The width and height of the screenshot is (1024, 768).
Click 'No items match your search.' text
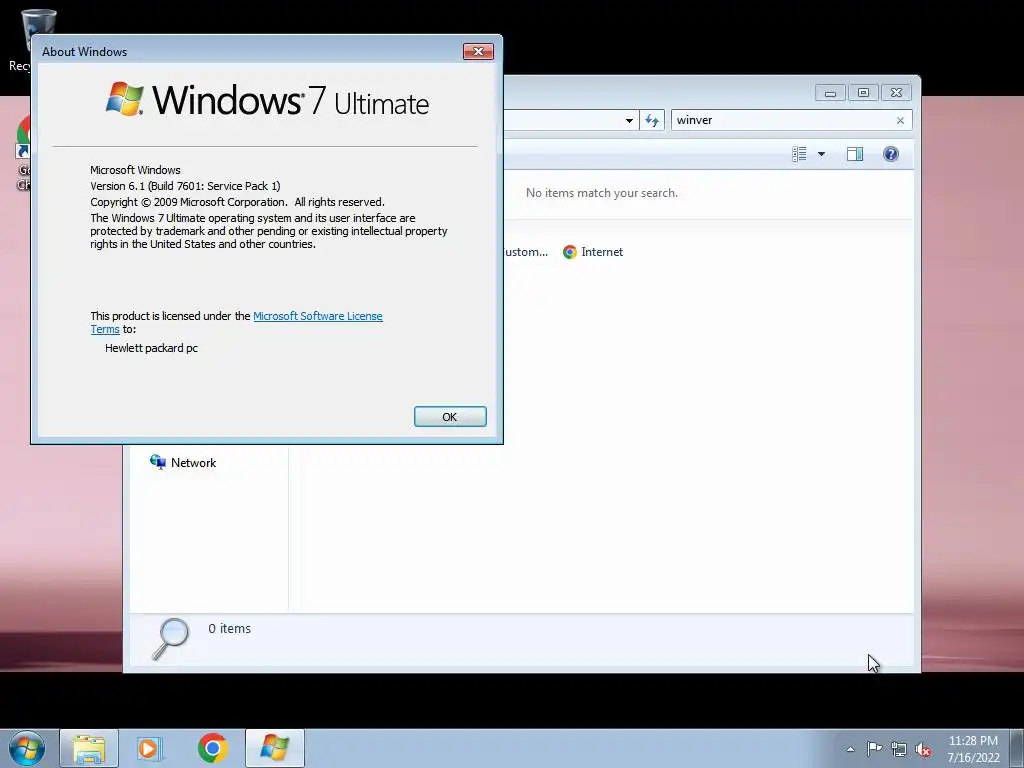tap(601, 193)
